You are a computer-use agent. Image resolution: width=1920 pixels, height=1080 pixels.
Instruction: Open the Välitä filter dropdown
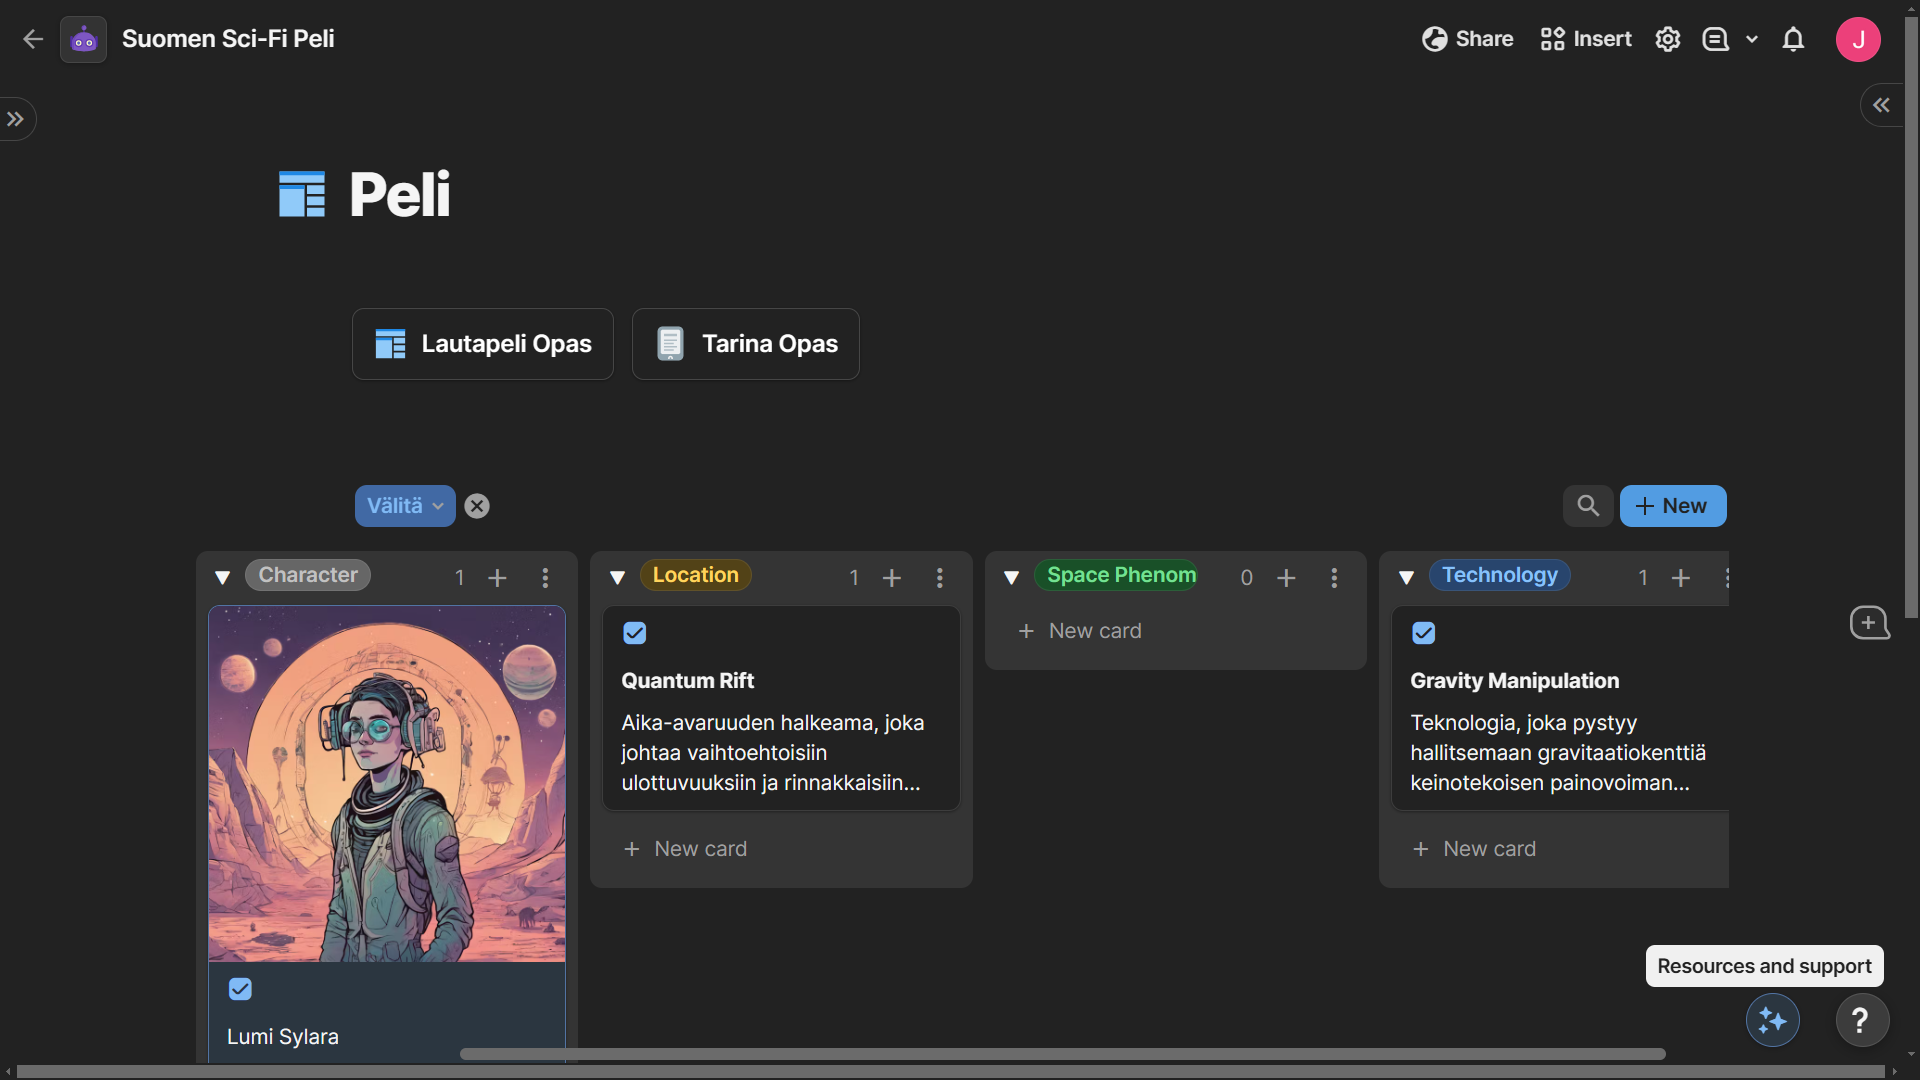(x=405, y=506)
